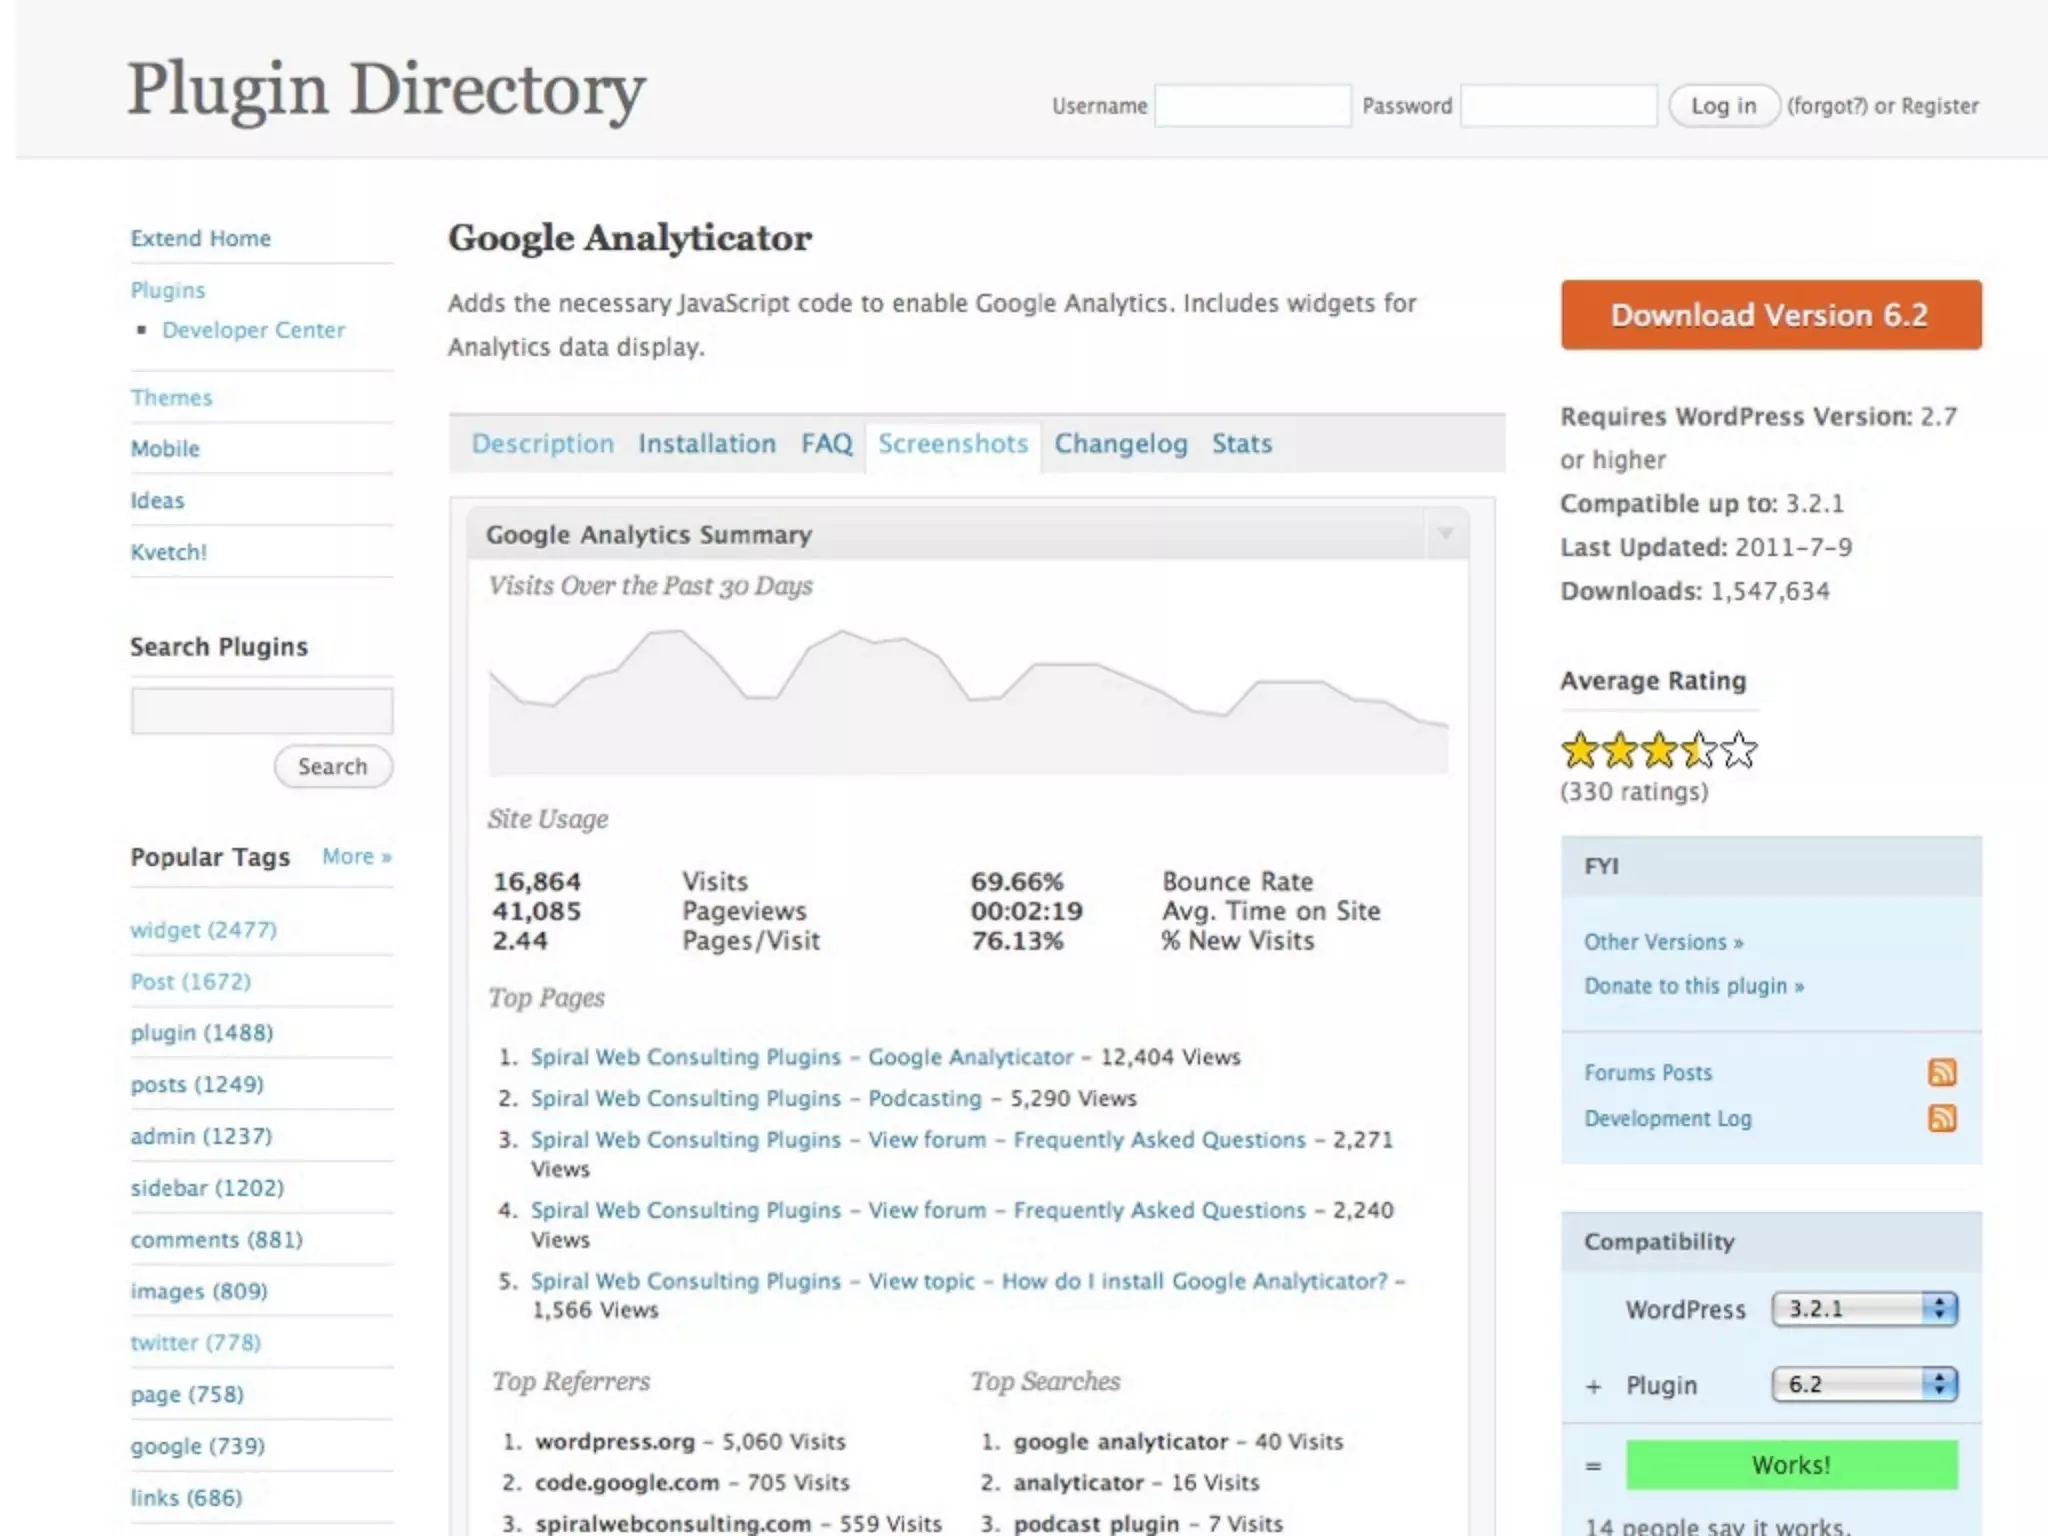Screen dimensions: 2048x1536
Task: Click into the Search Plugins text box
Action: (261, 711)
